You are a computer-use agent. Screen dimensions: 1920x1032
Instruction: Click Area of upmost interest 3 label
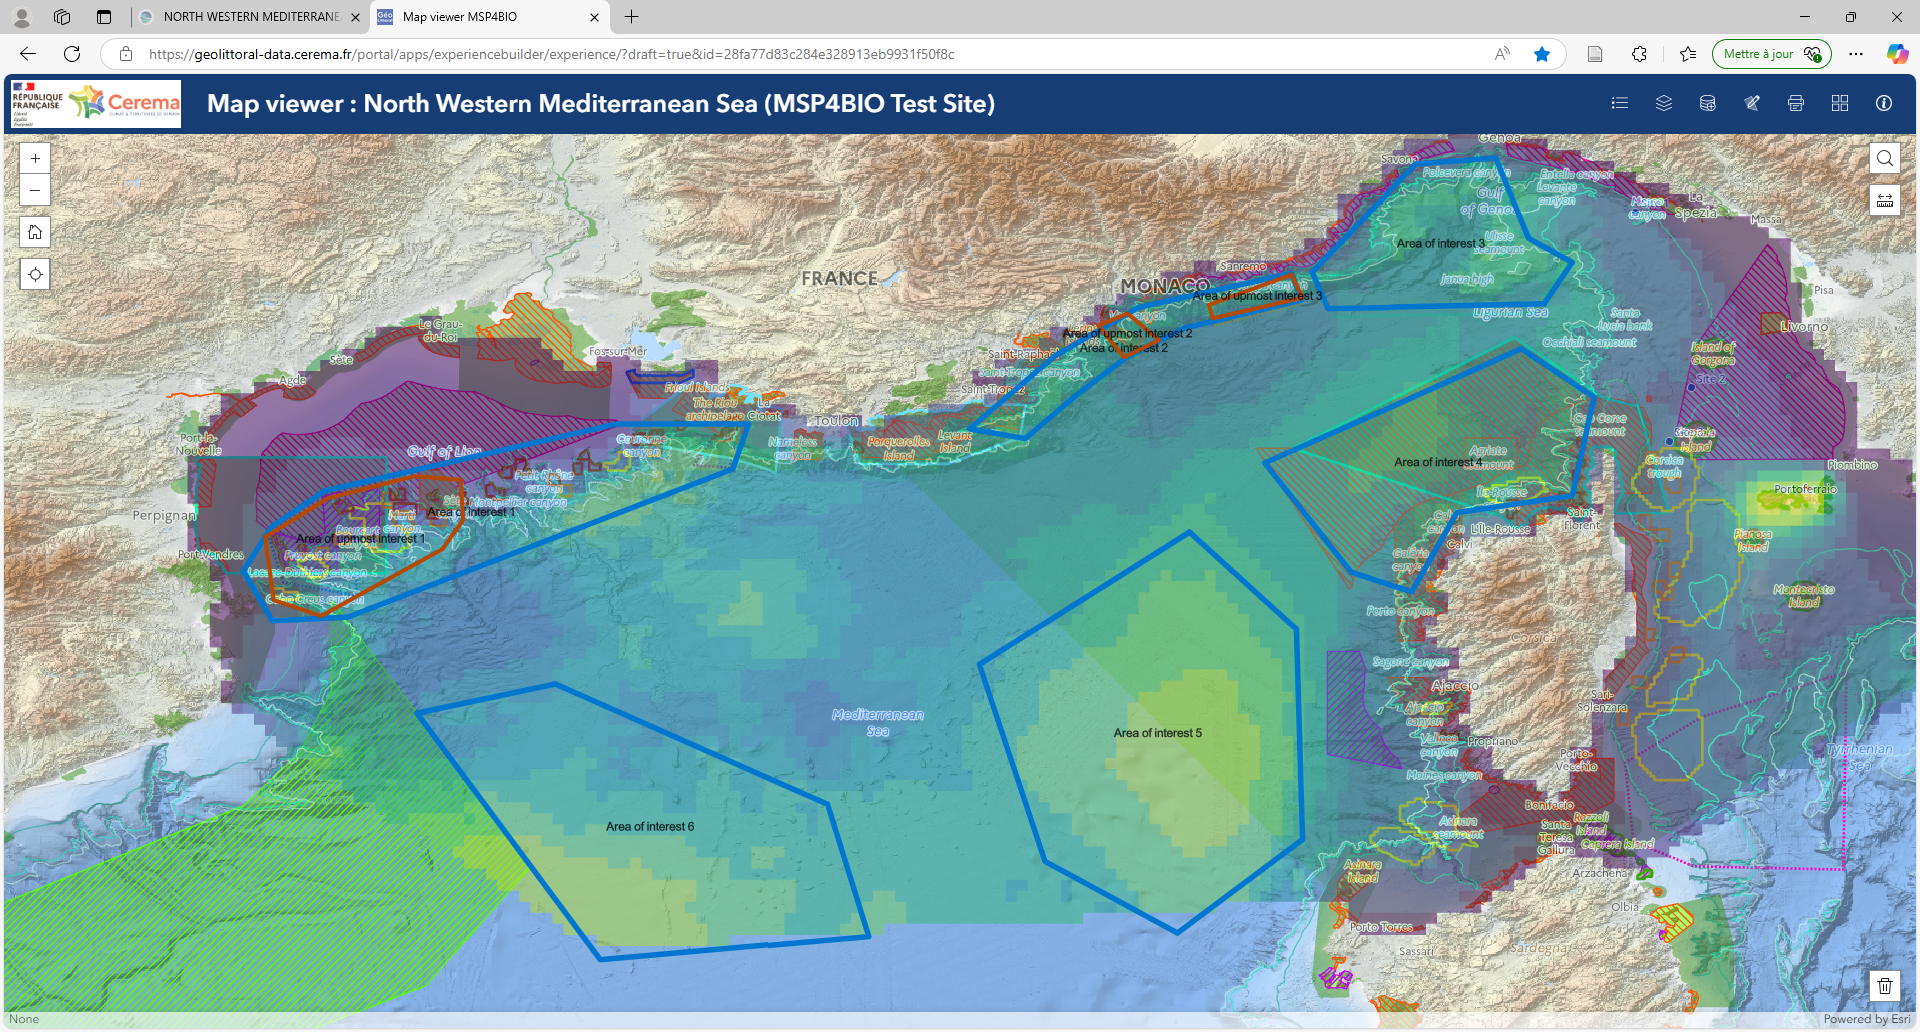1257,296
